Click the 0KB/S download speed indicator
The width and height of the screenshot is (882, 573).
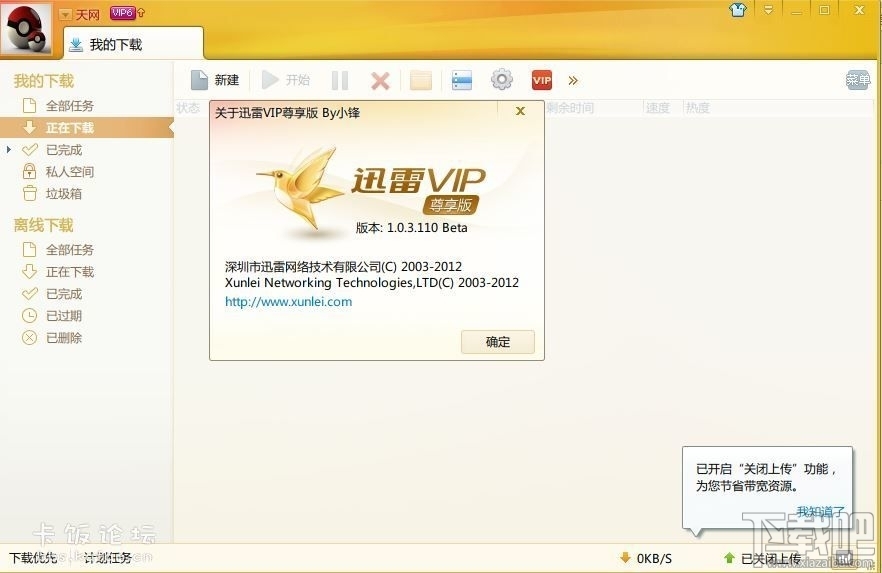[x=646, y=558]
